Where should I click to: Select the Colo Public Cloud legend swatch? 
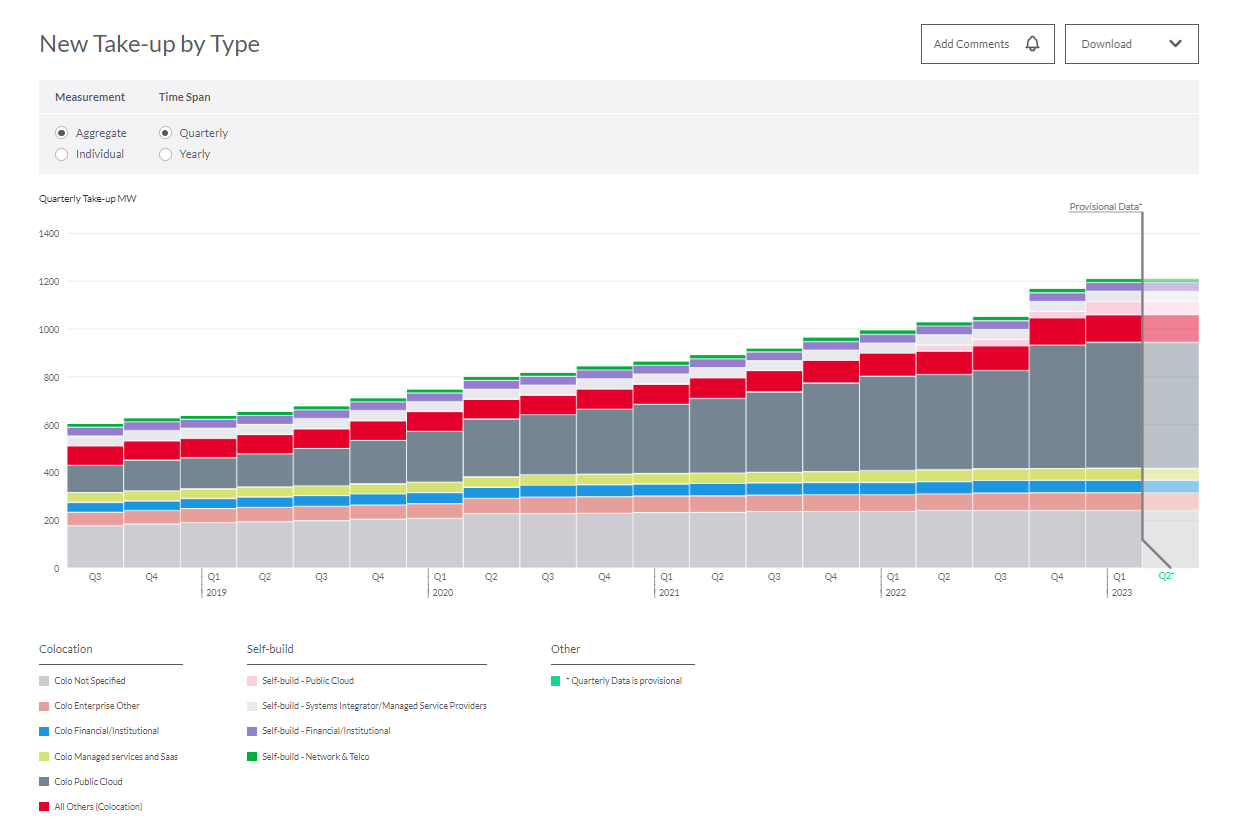coord(44,782)
